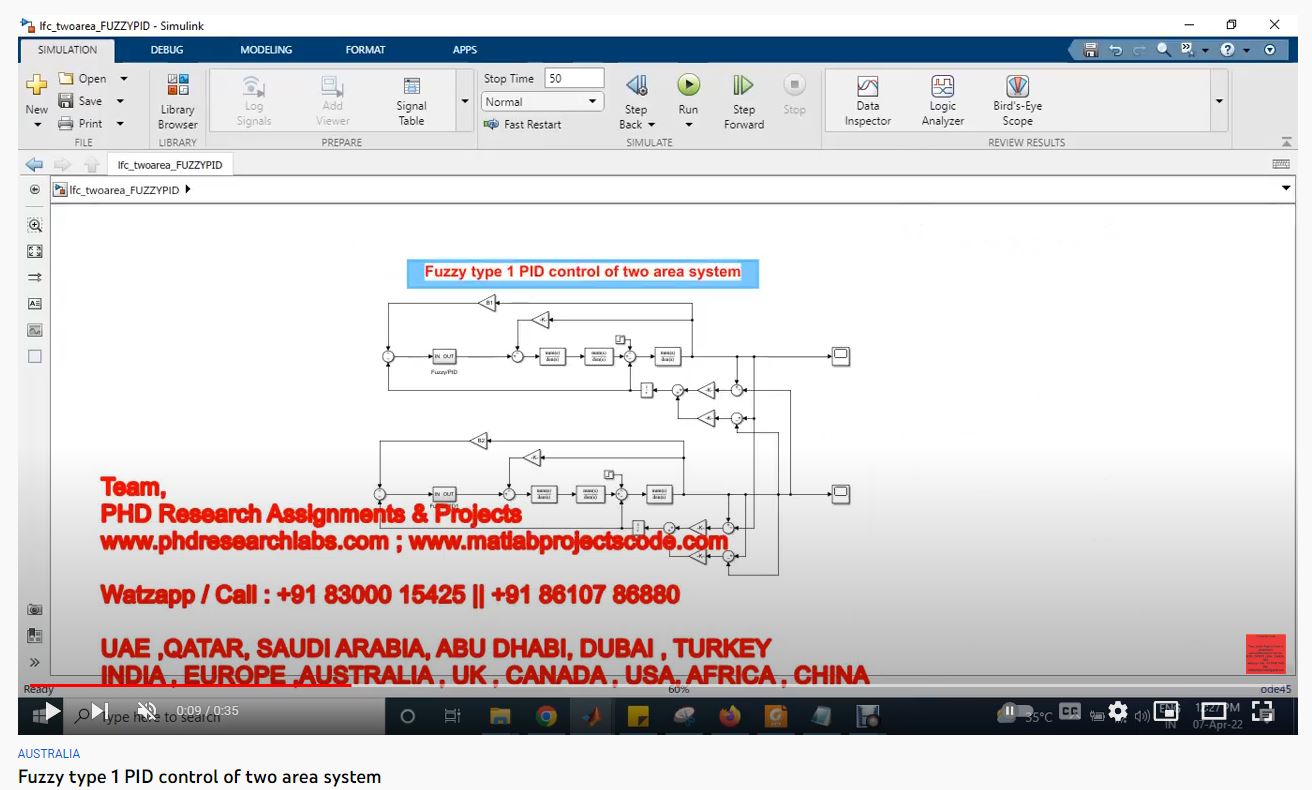Click the Save disk icon in FILE section
The width and height of the screenshot is (1312, 790).
66,101
